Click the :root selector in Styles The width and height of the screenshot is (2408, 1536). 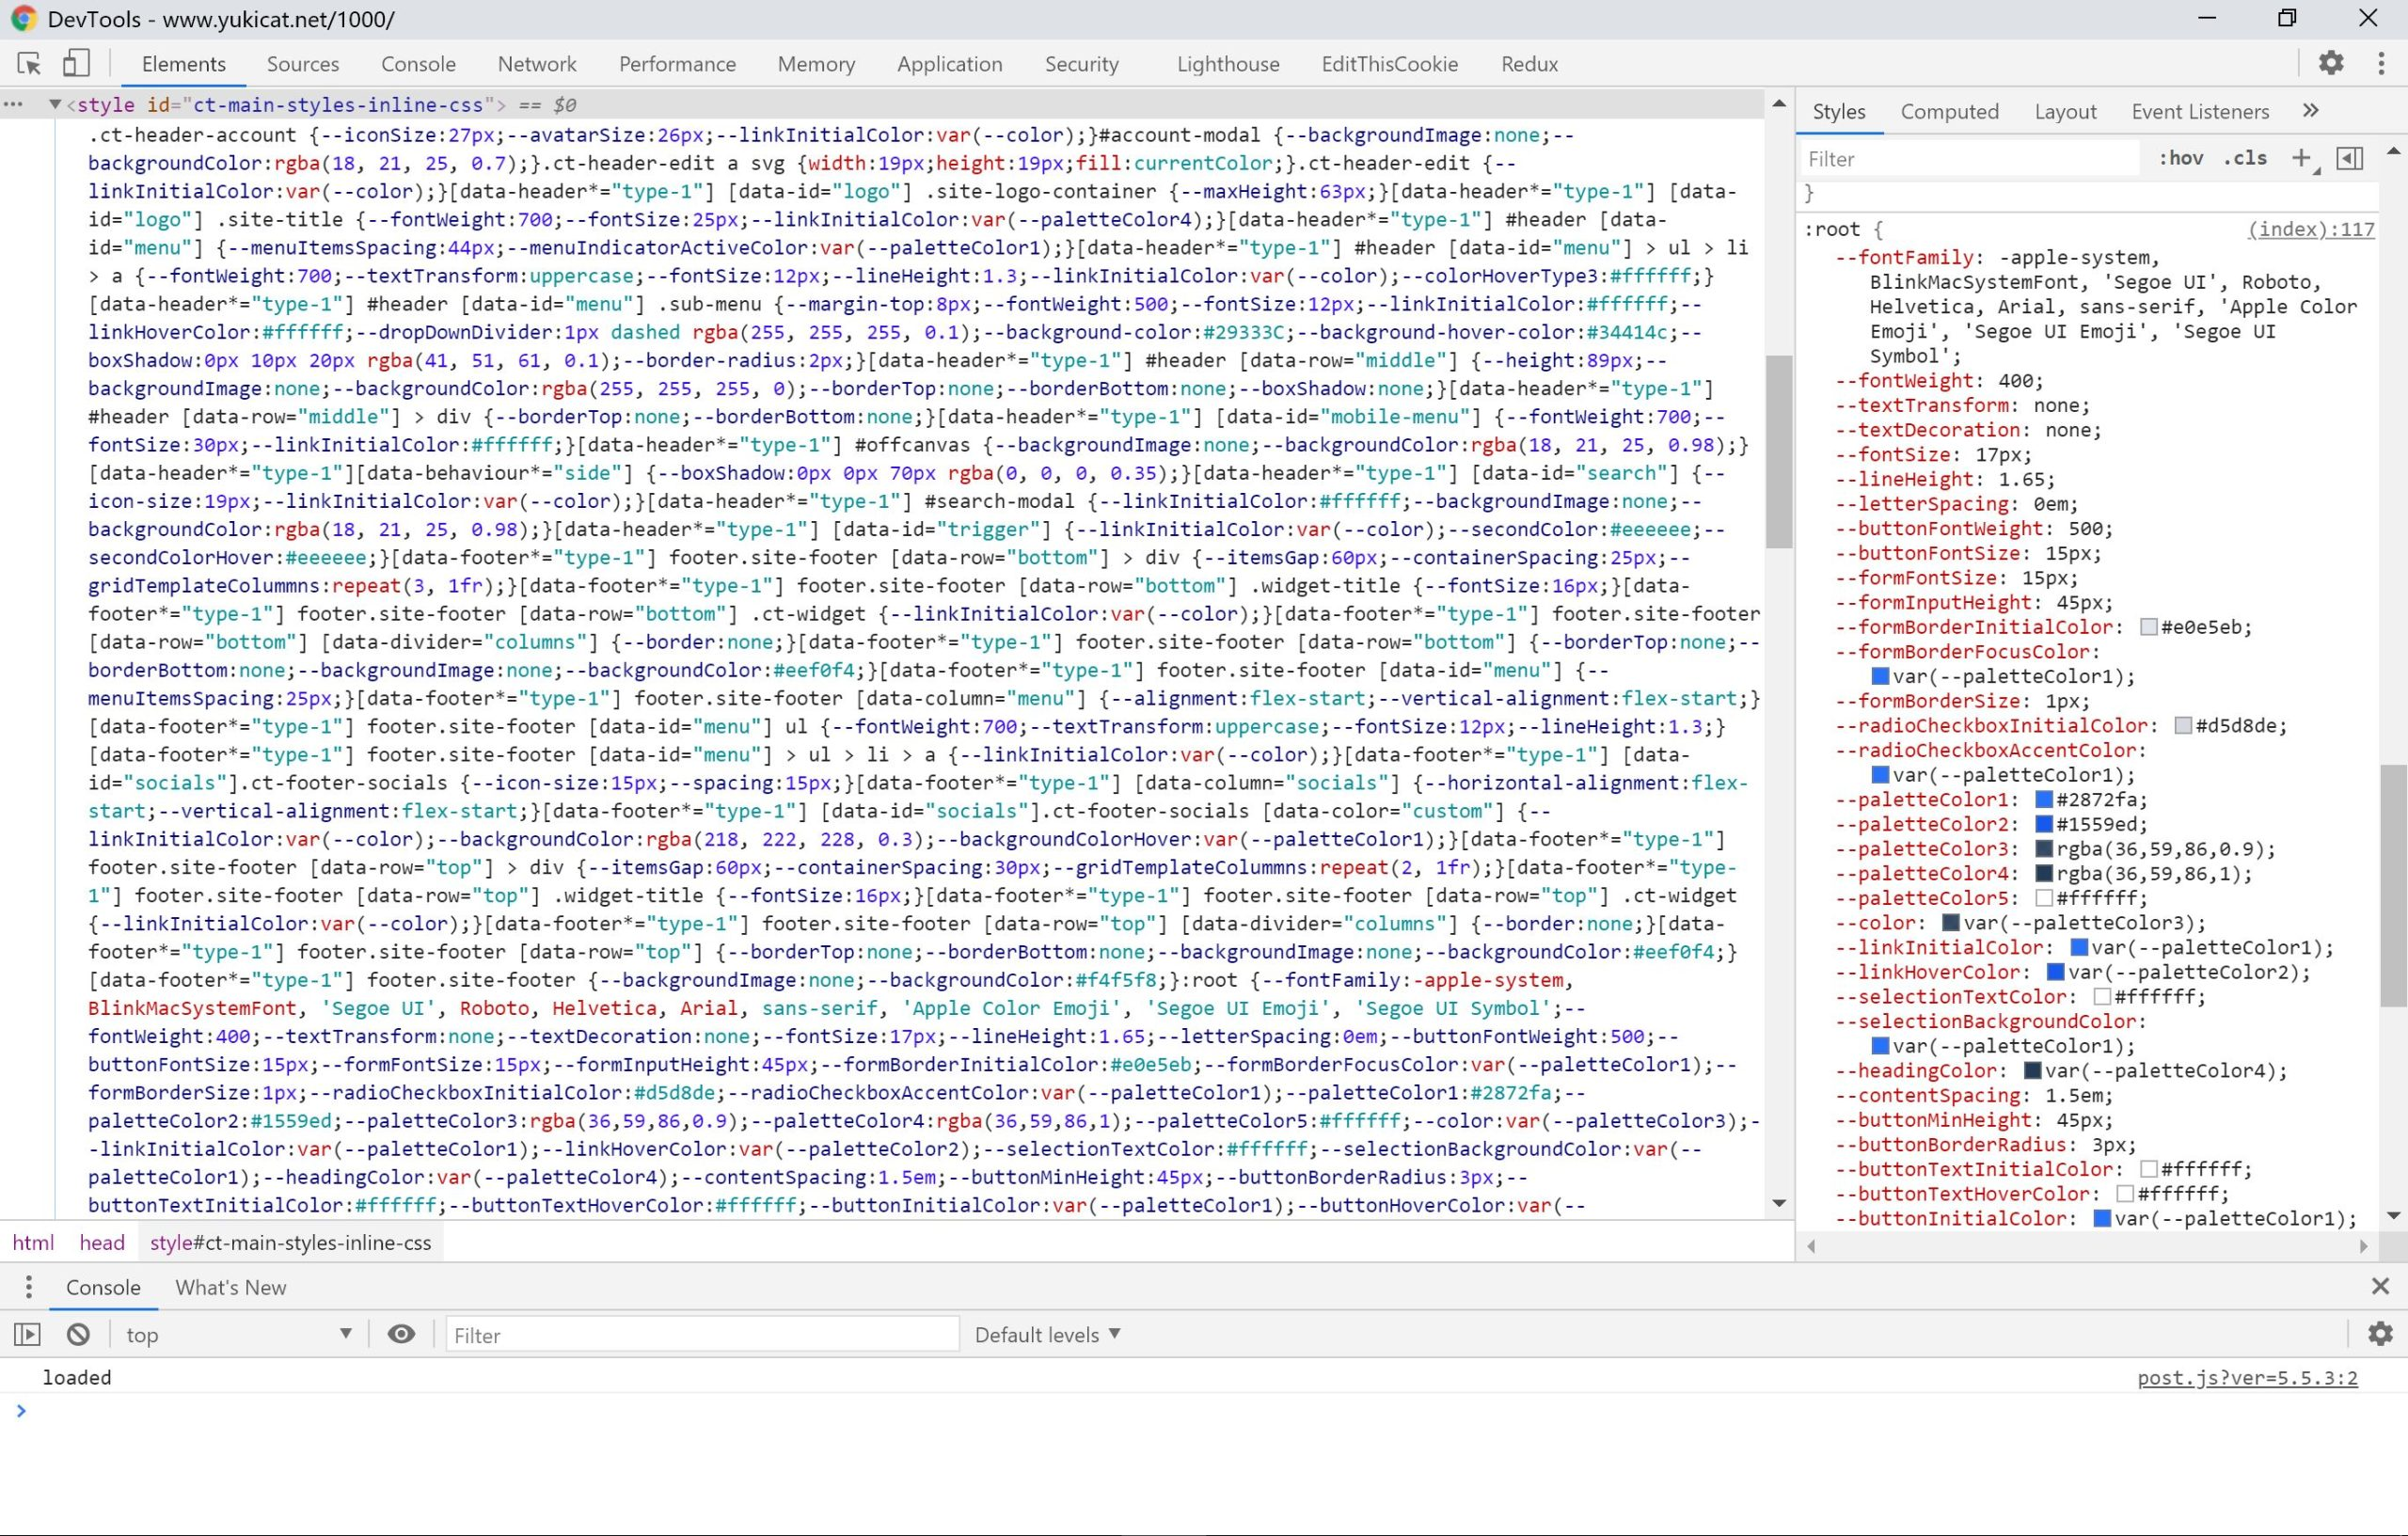coord(1832,229)
